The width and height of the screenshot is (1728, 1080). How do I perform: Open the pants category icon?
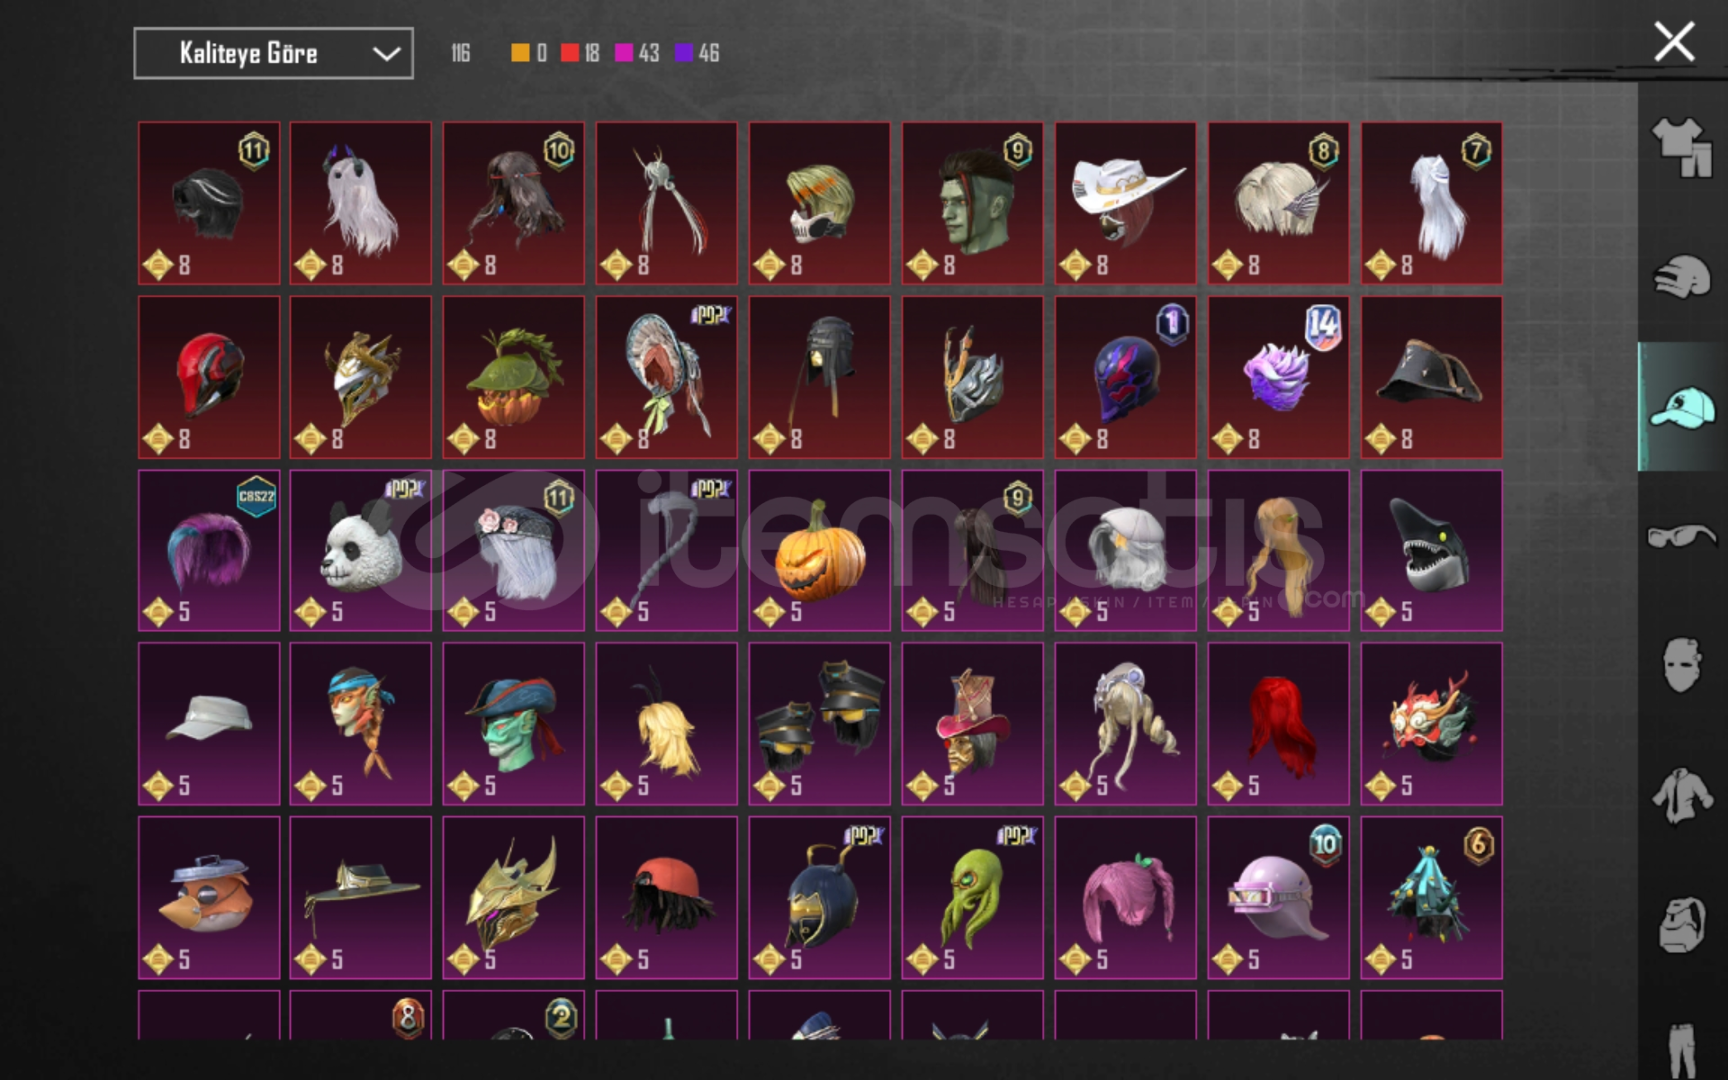tap(1682, 1049)
